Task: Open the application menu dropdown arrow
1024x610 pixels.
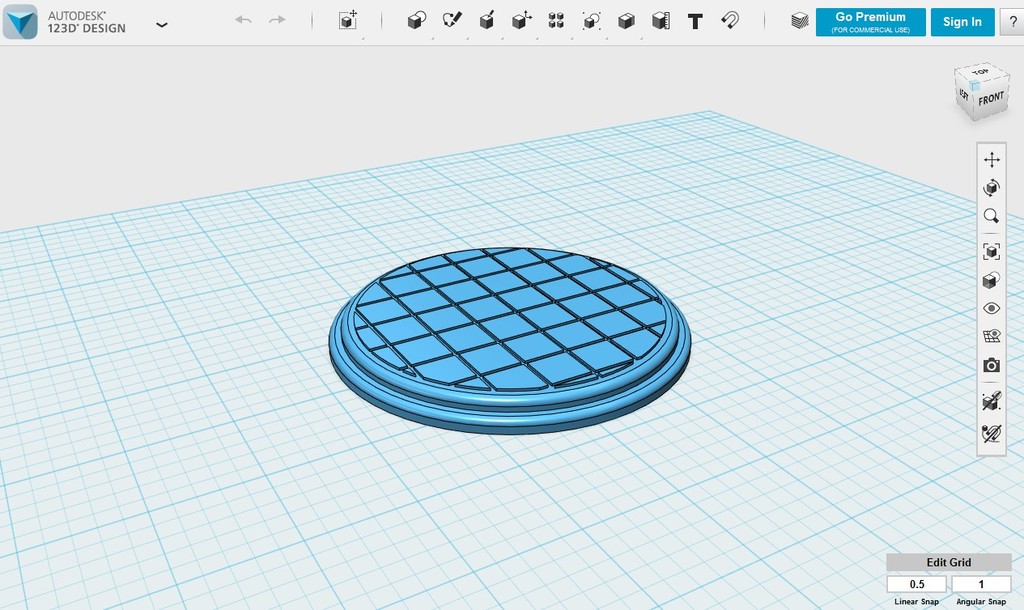Action: tap(162, 25)
